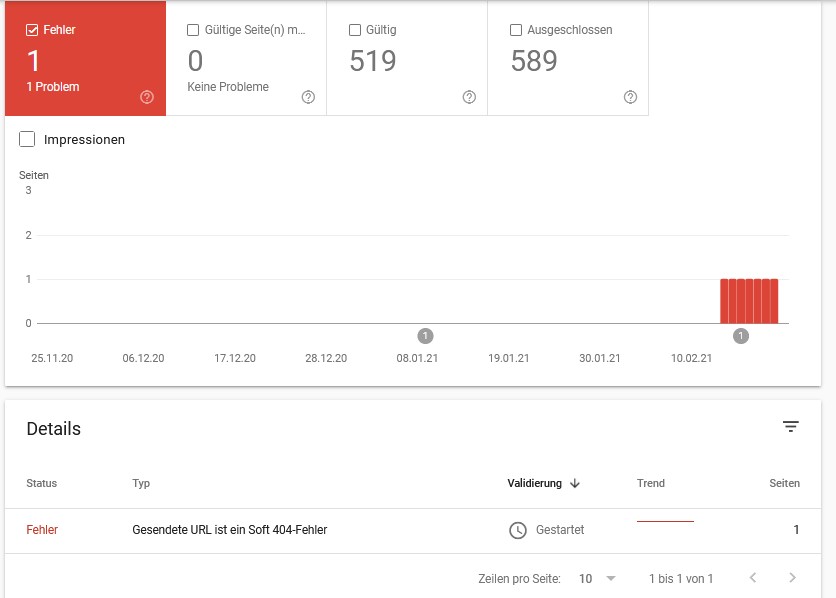Click the clock icon next to Gestartet
Viewport: 836px width, 598px height.
518,530
